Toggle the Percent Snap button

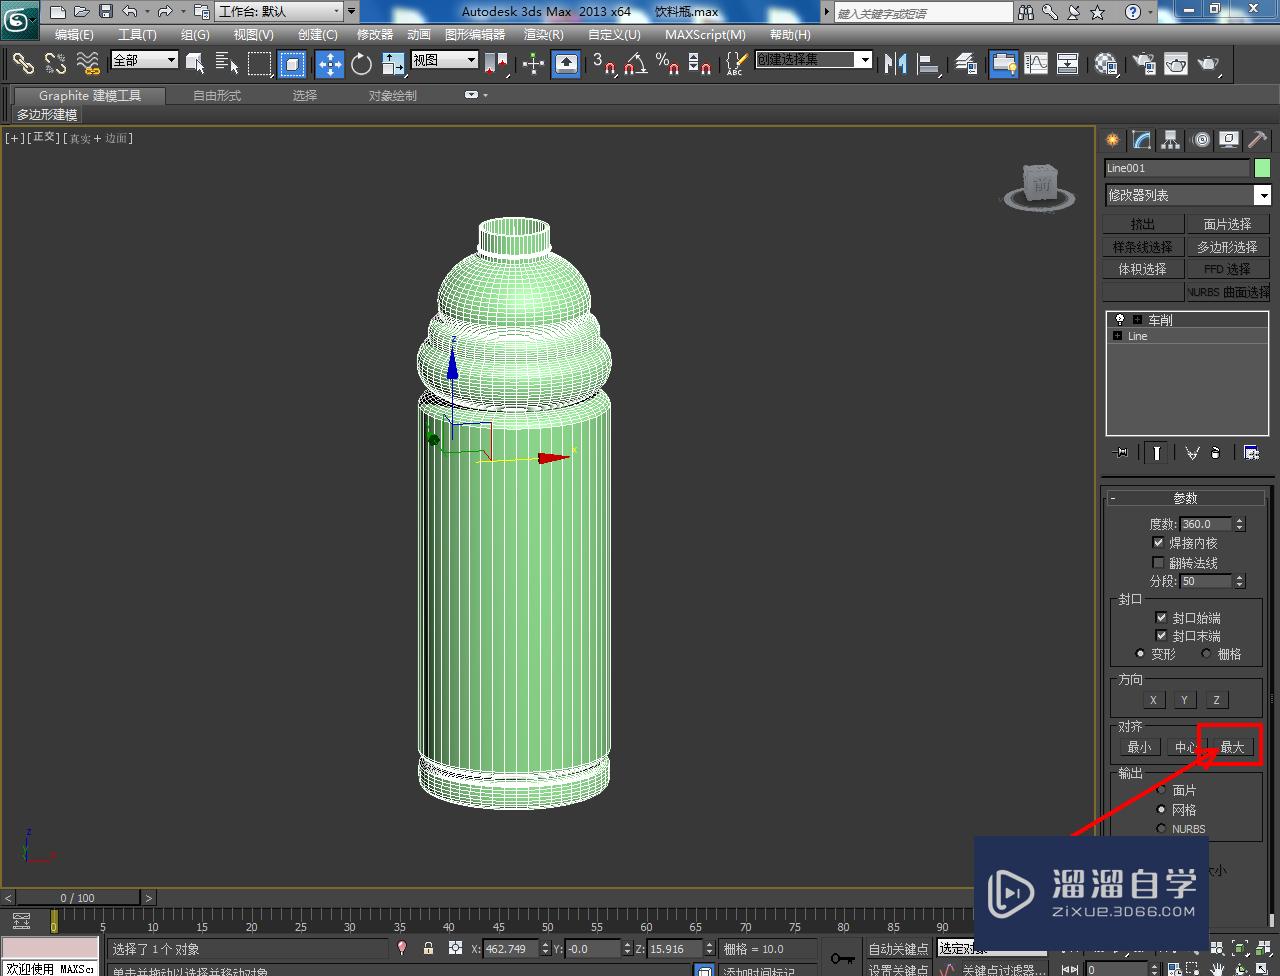(667, 64)
